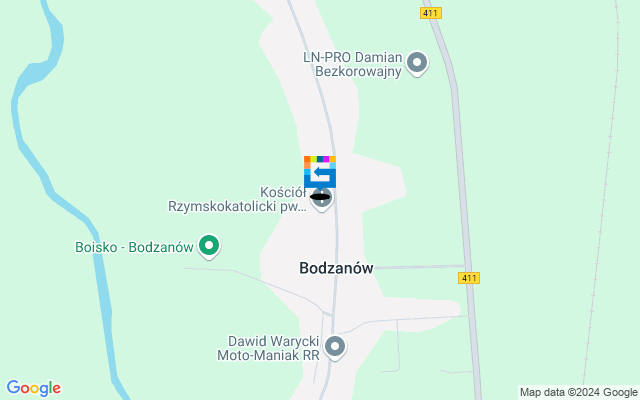Click the Google logo
The width and height of the screenshot is (640, 400).
[34, 388]
